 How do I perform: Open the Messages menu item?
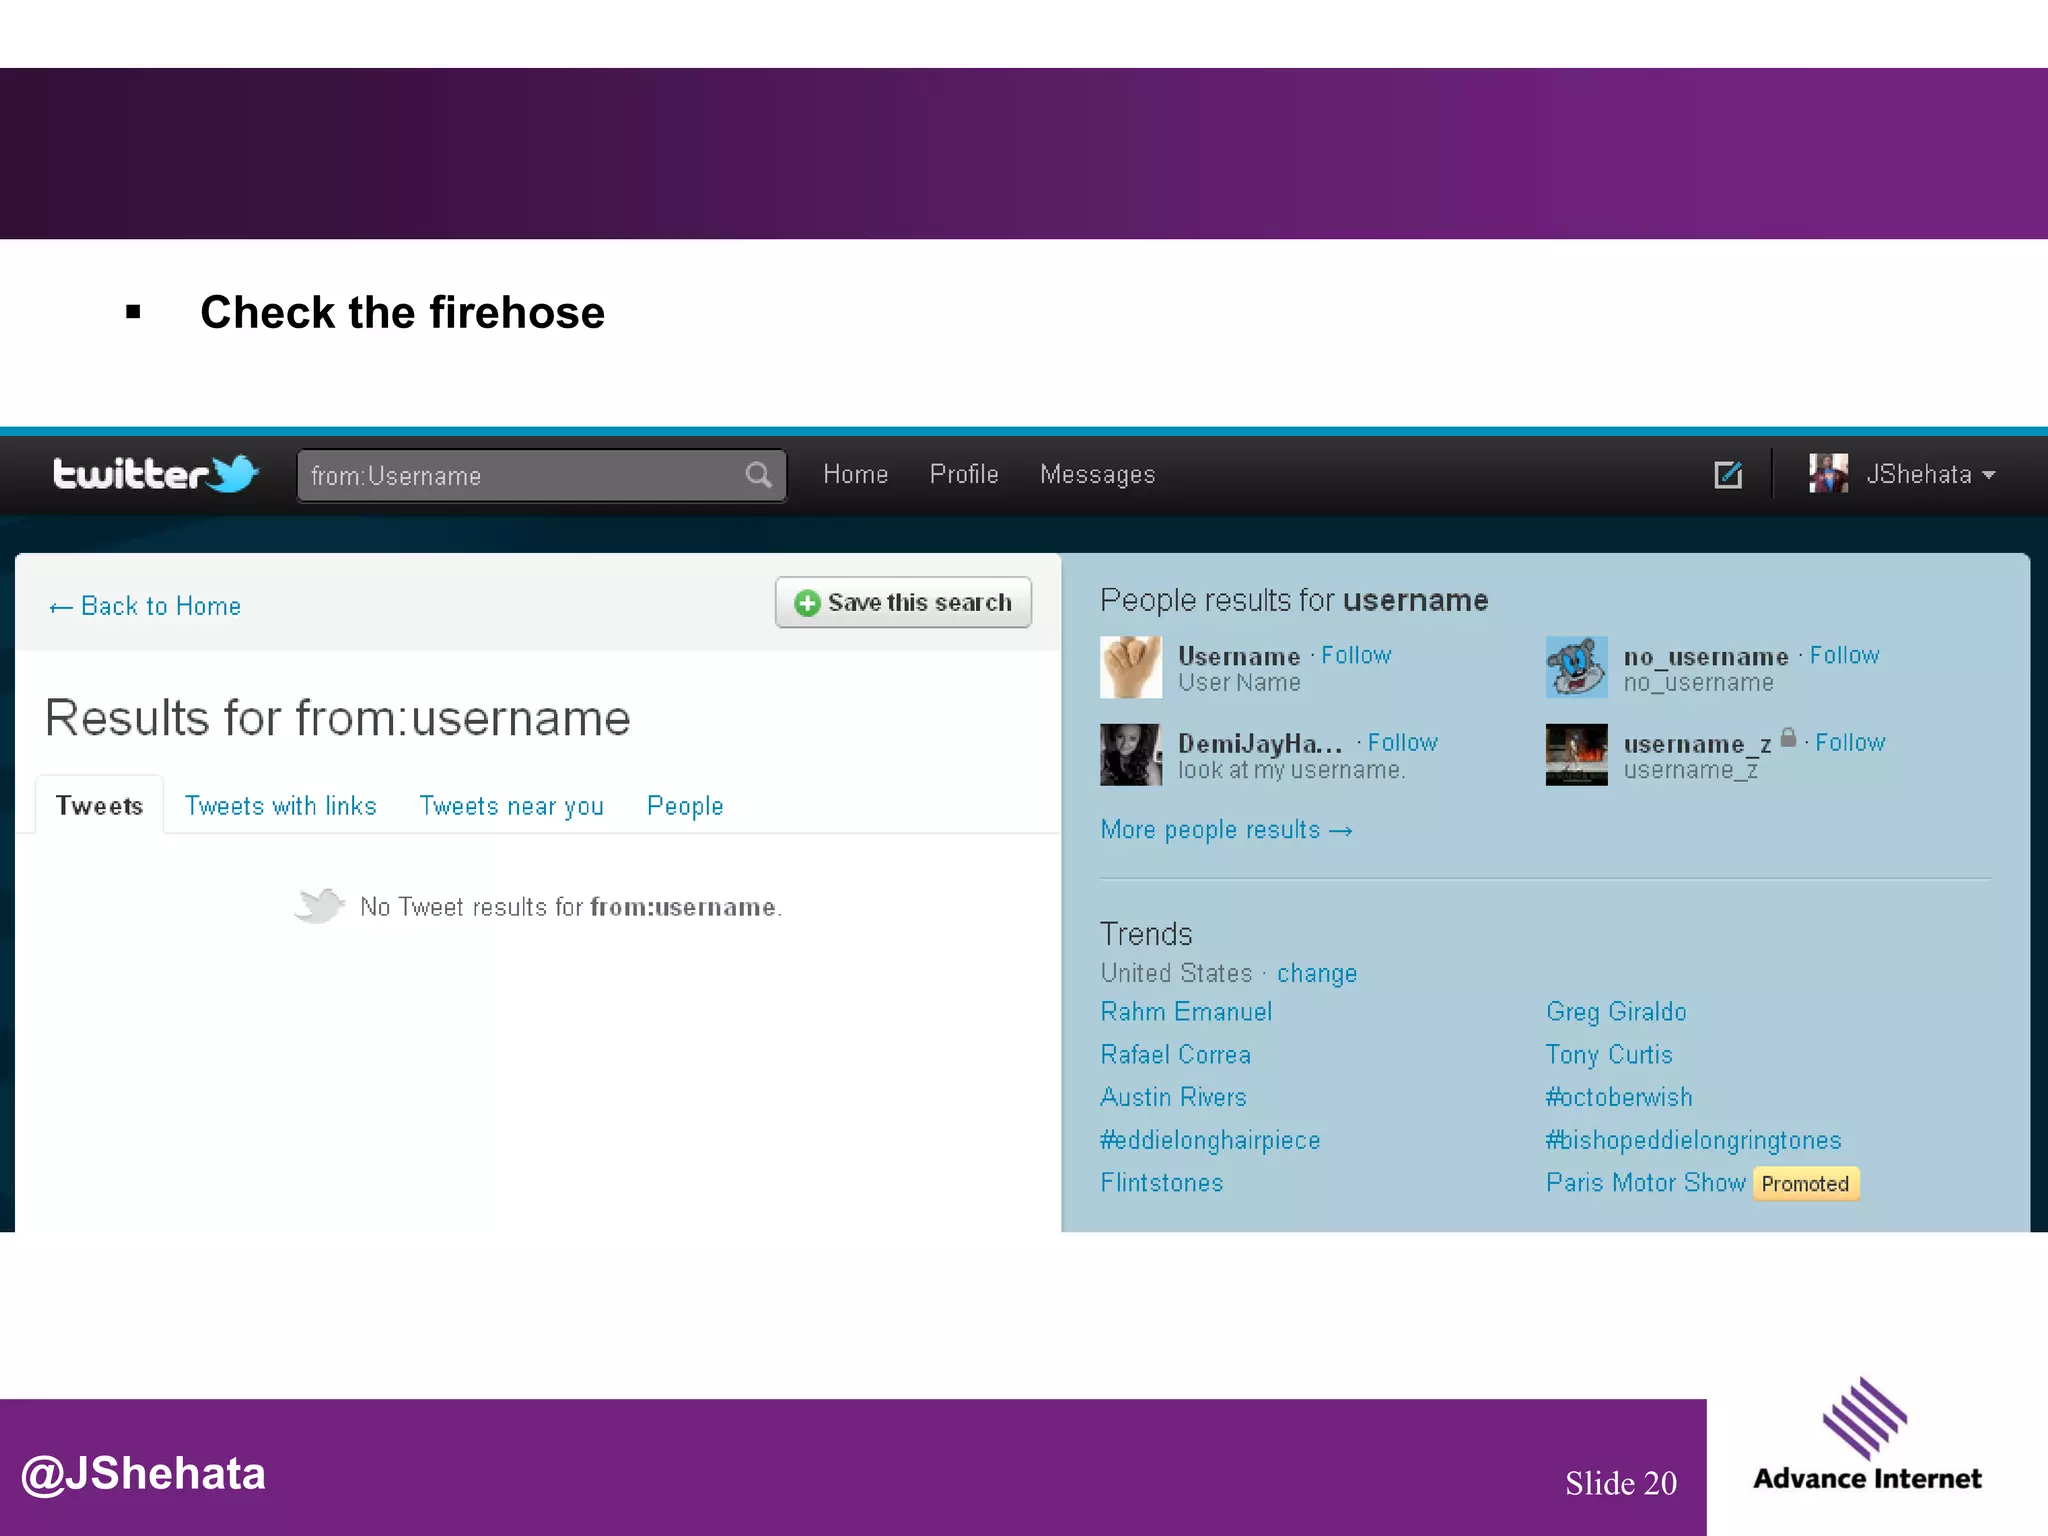pyautogui.click(x=1097, y=475)
